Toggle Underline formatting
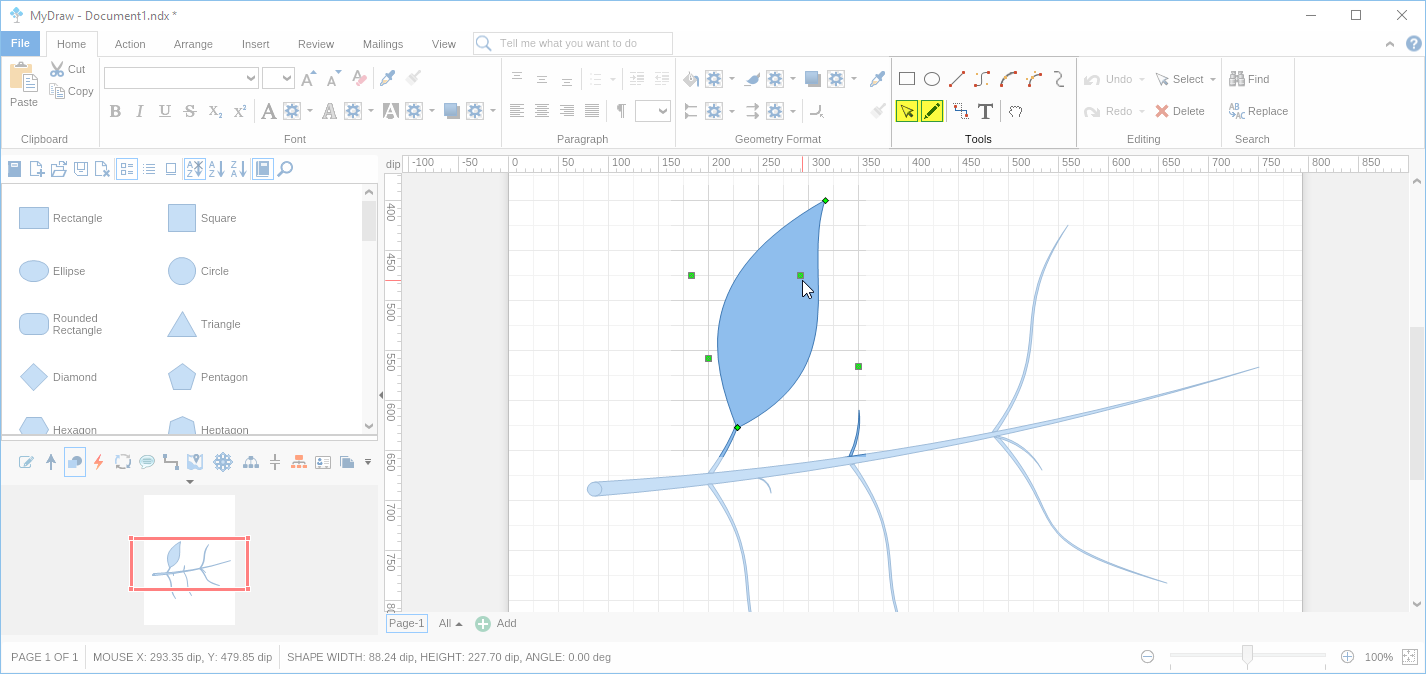This screenshot has width=1426, height=674. pos(165,111)
